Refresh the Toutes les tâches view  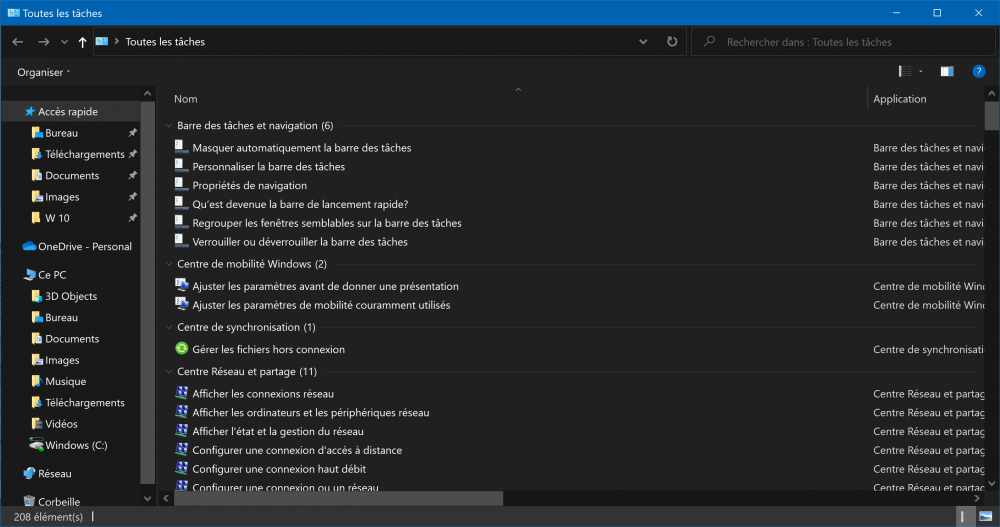pos(672,42)
